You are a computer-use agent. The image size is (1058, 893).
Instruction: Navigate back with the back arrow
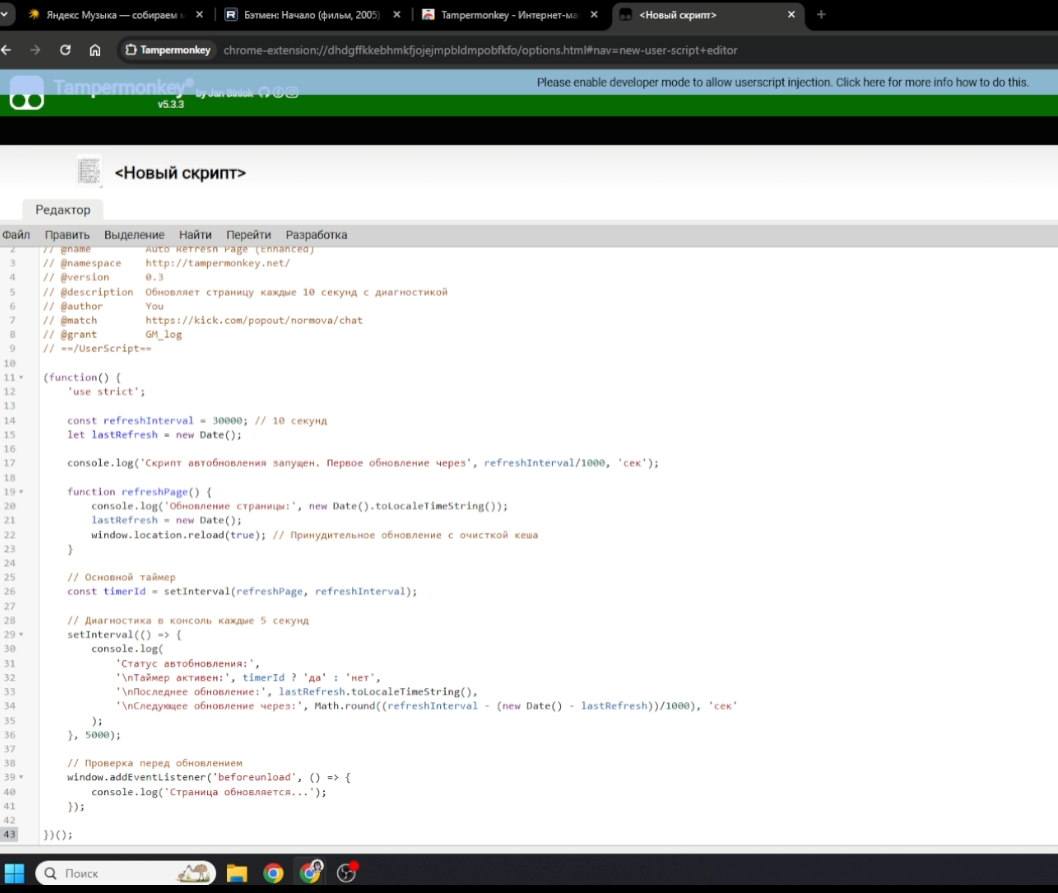point(7,50)
